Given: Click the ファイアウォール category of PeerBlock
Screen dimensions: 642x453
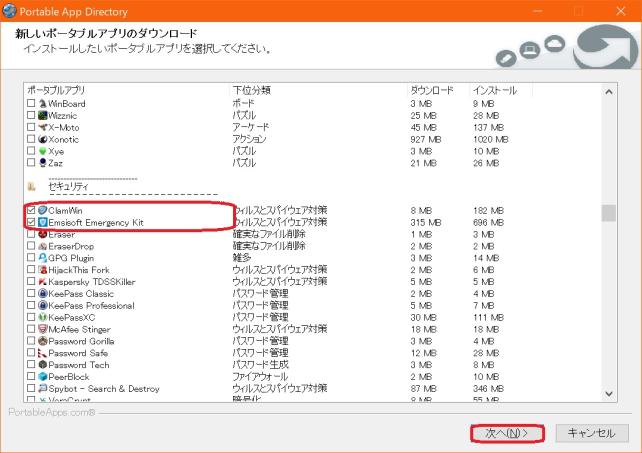Looking at the screenshot, I should click(260, 376).
